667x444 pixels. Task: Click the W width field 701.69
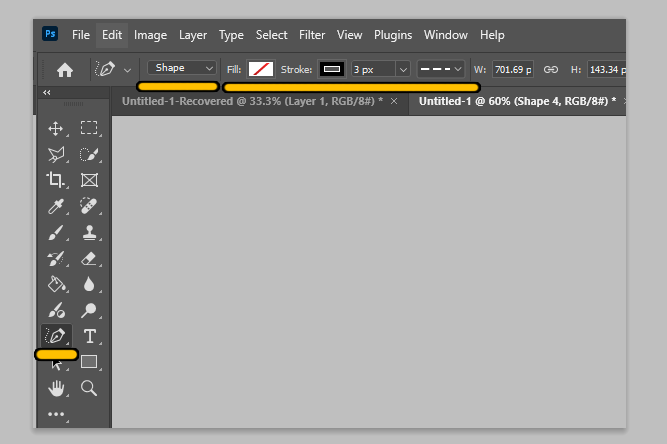point(513,69)
